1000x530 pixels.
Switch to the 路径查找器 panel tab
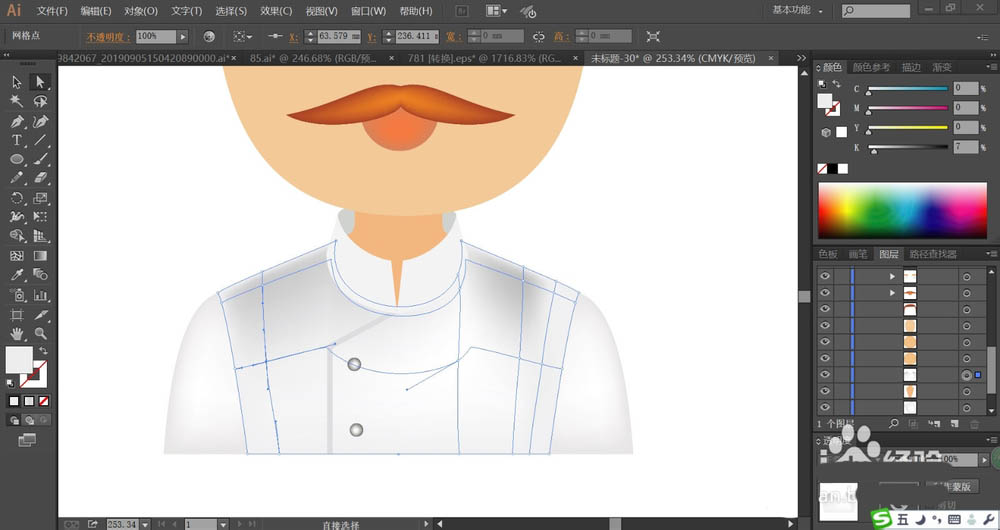[x=935, y=254]
